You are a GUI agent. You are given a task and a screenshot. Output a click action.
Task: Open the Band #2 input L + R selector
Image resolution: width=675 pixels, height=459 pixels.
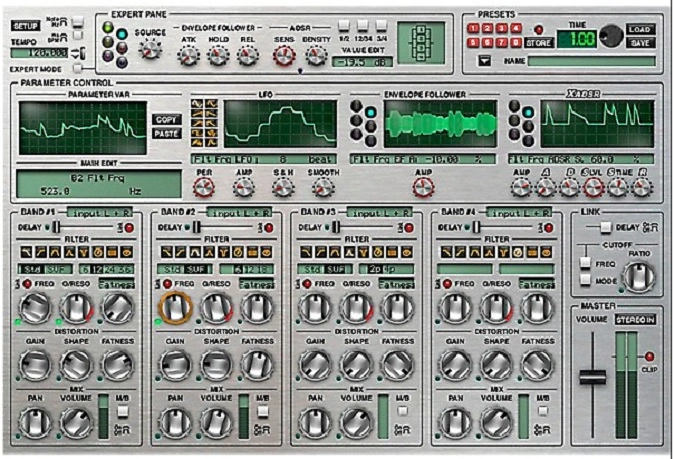point(240,213)
